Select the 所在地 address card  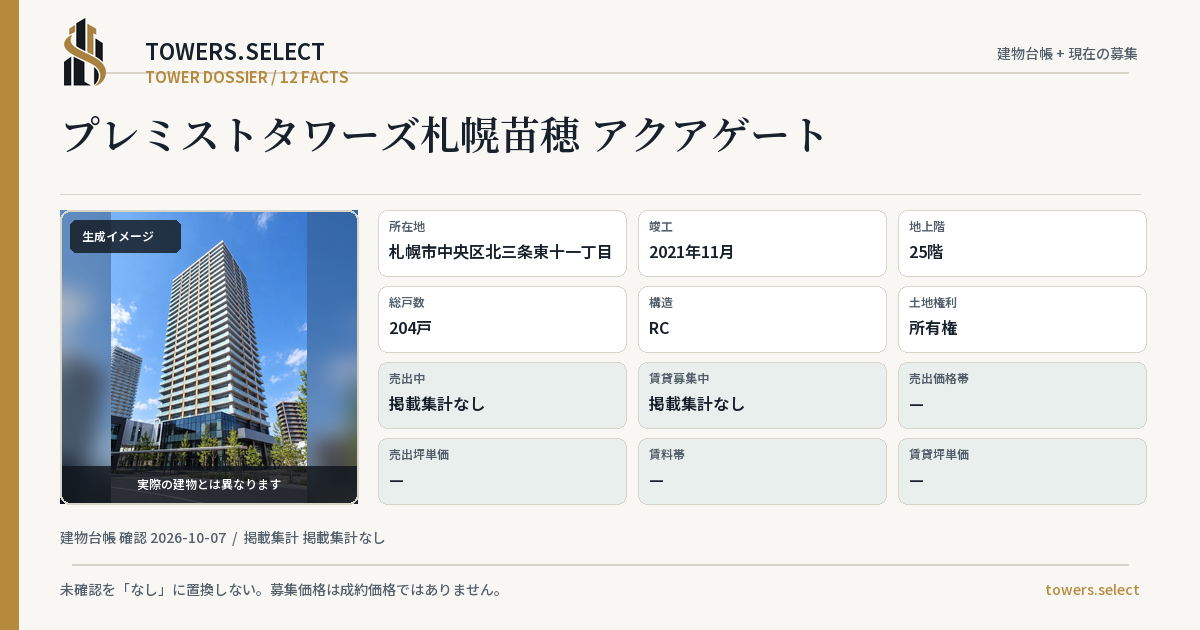click(502, 243)
